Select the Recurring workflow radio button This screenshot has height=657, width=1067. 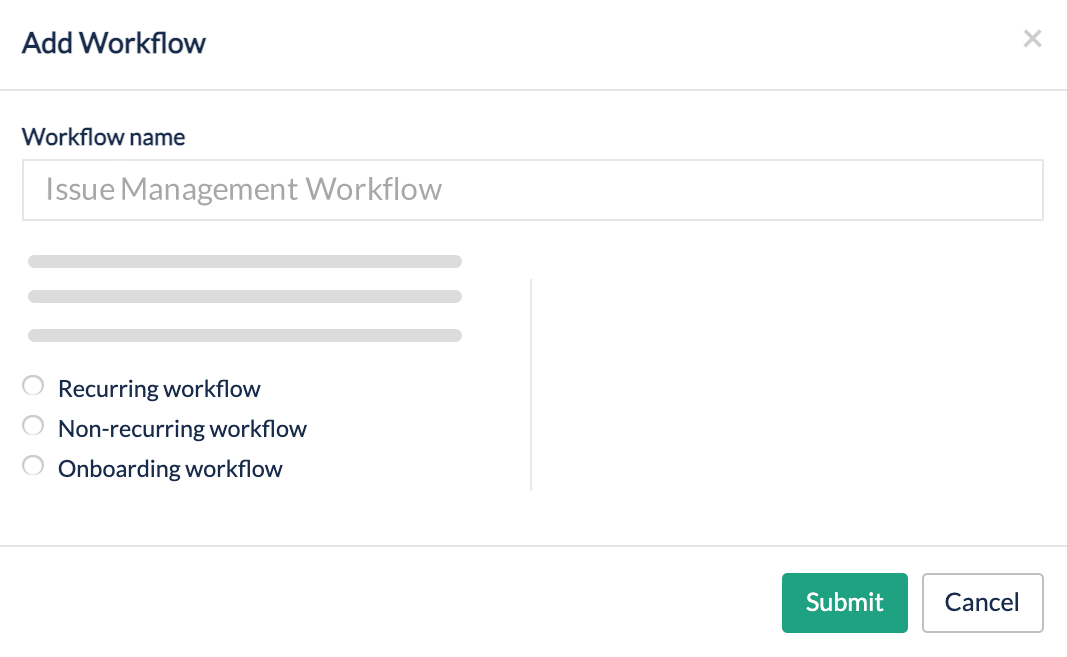(33, 386)
